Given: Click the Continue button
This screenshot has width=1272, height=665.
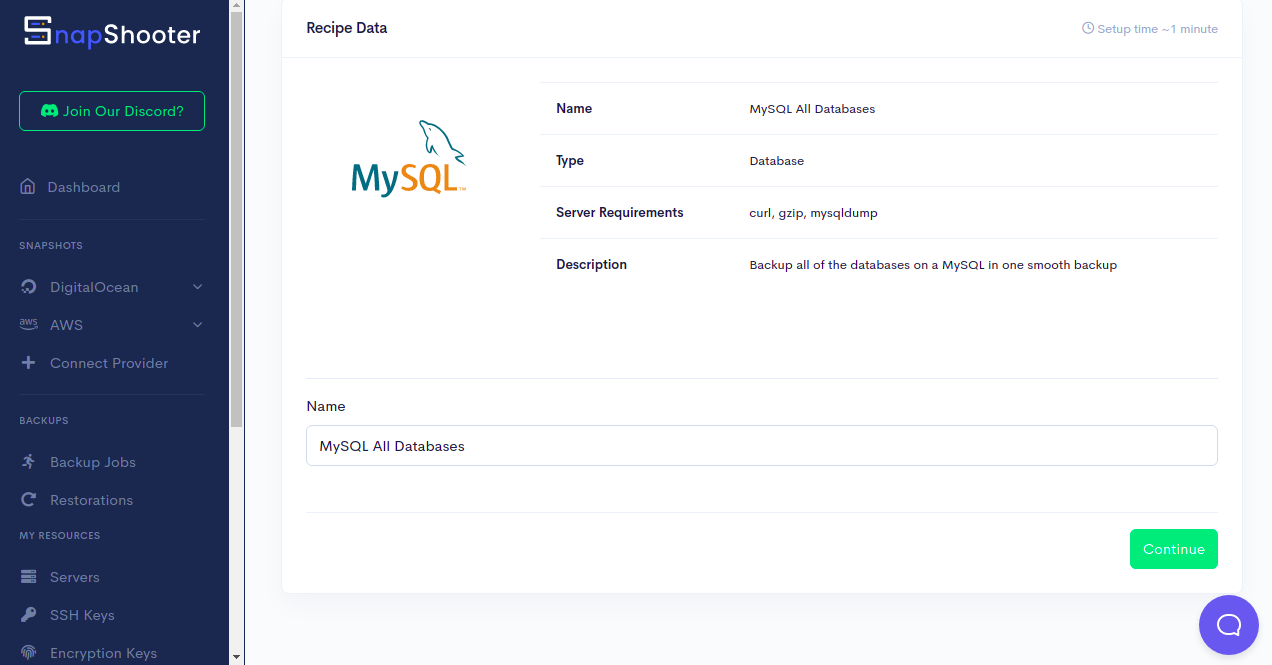Looking at the screenshot, I should (x=1173, y=549).
